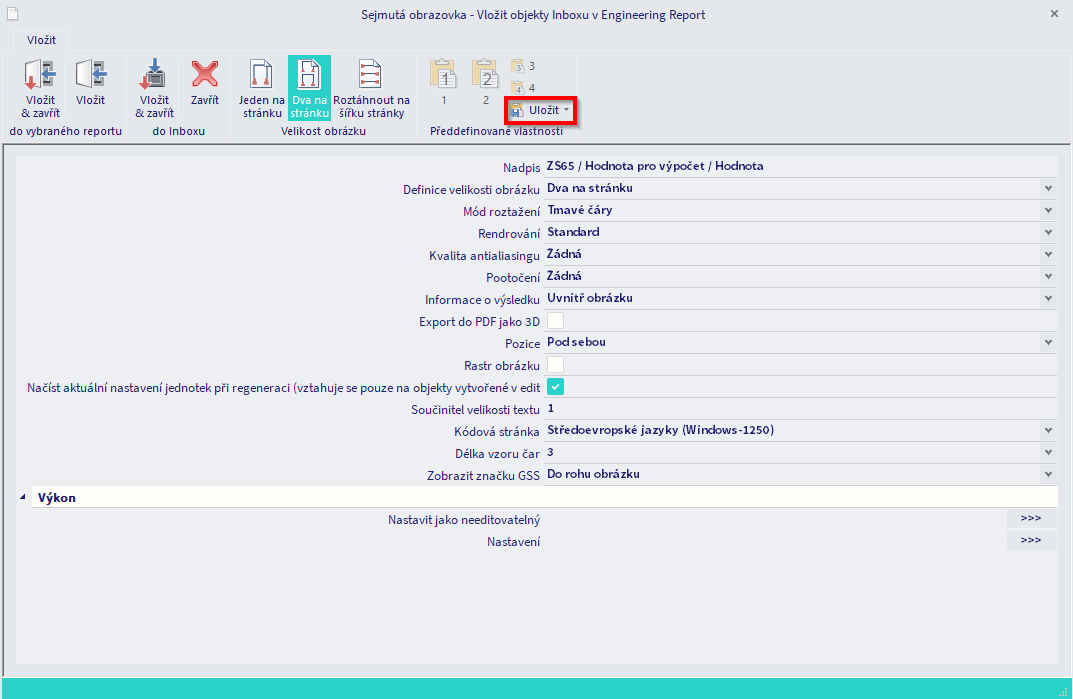The image size is (1073, 699).
Task: Open the Uložit dropdown in Předdefinované vlastnosti
Action: 566,110
